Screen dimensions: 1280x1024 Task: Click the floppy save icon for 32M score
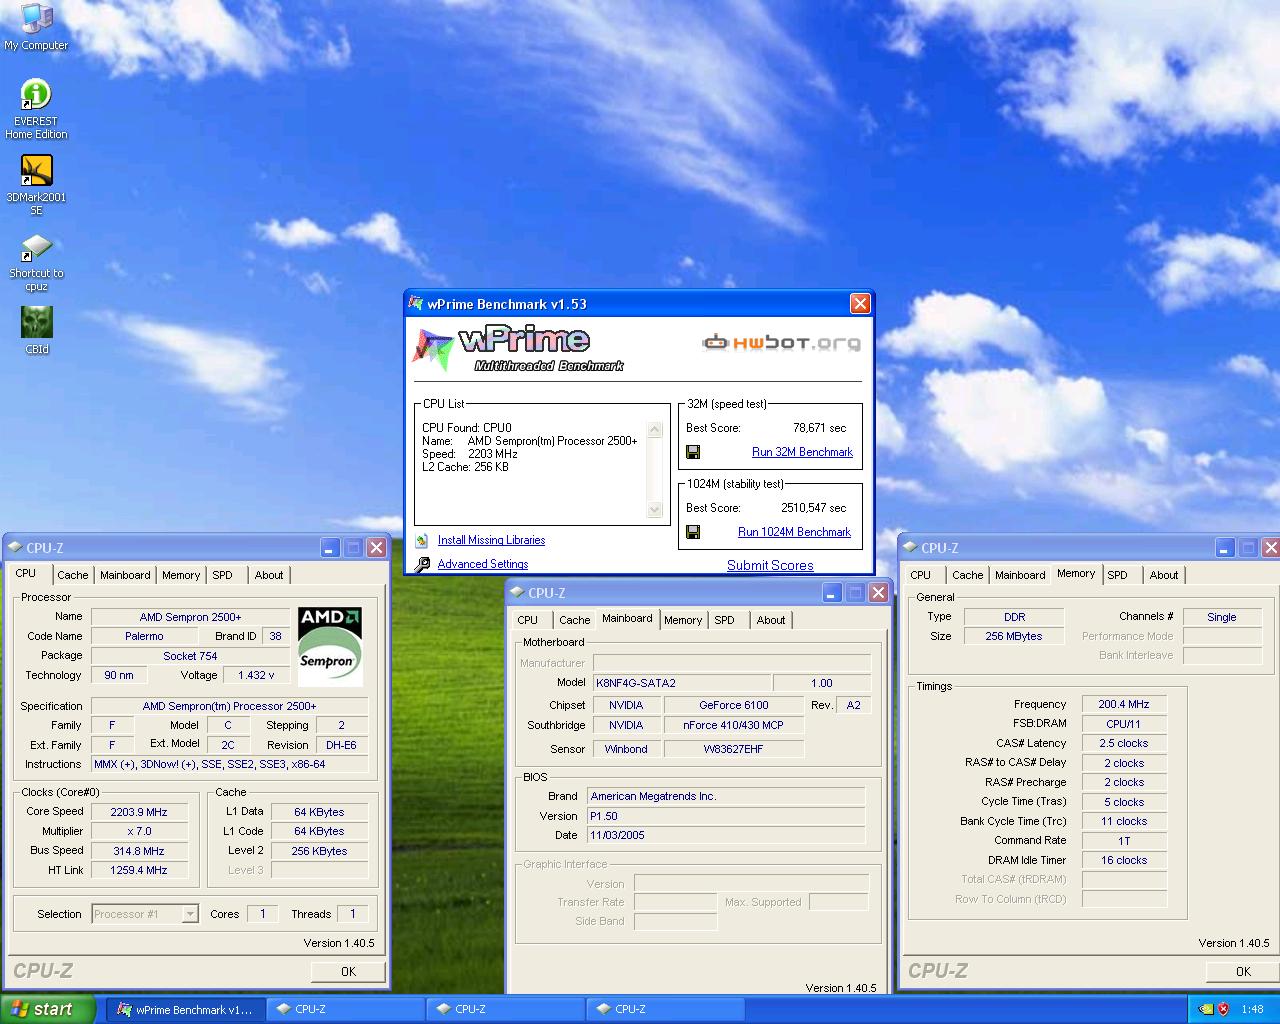(x=693, y=452)
